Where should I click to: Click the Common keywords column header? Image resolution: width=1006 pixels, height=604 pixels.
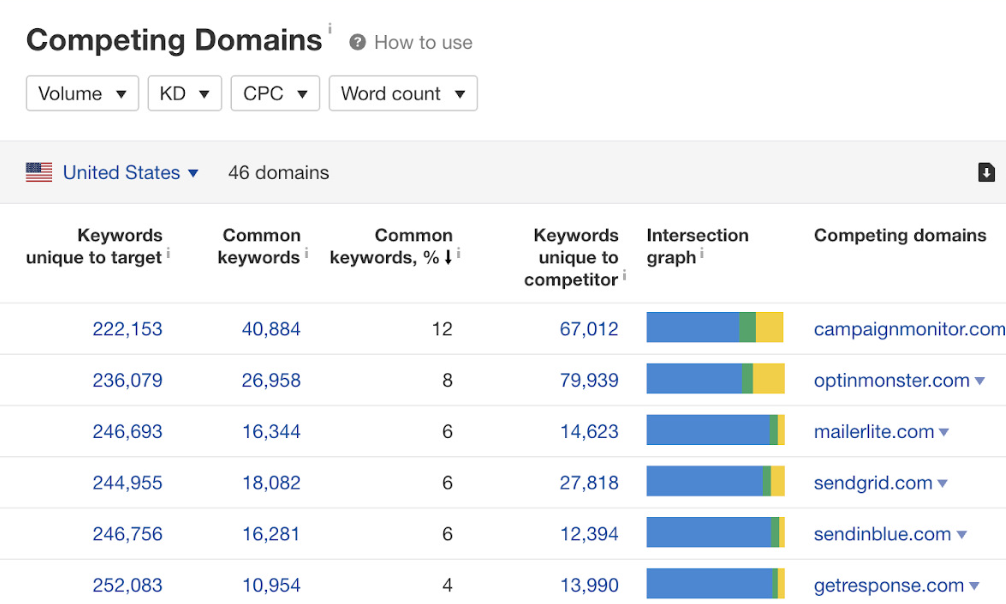tap(259, 246)
